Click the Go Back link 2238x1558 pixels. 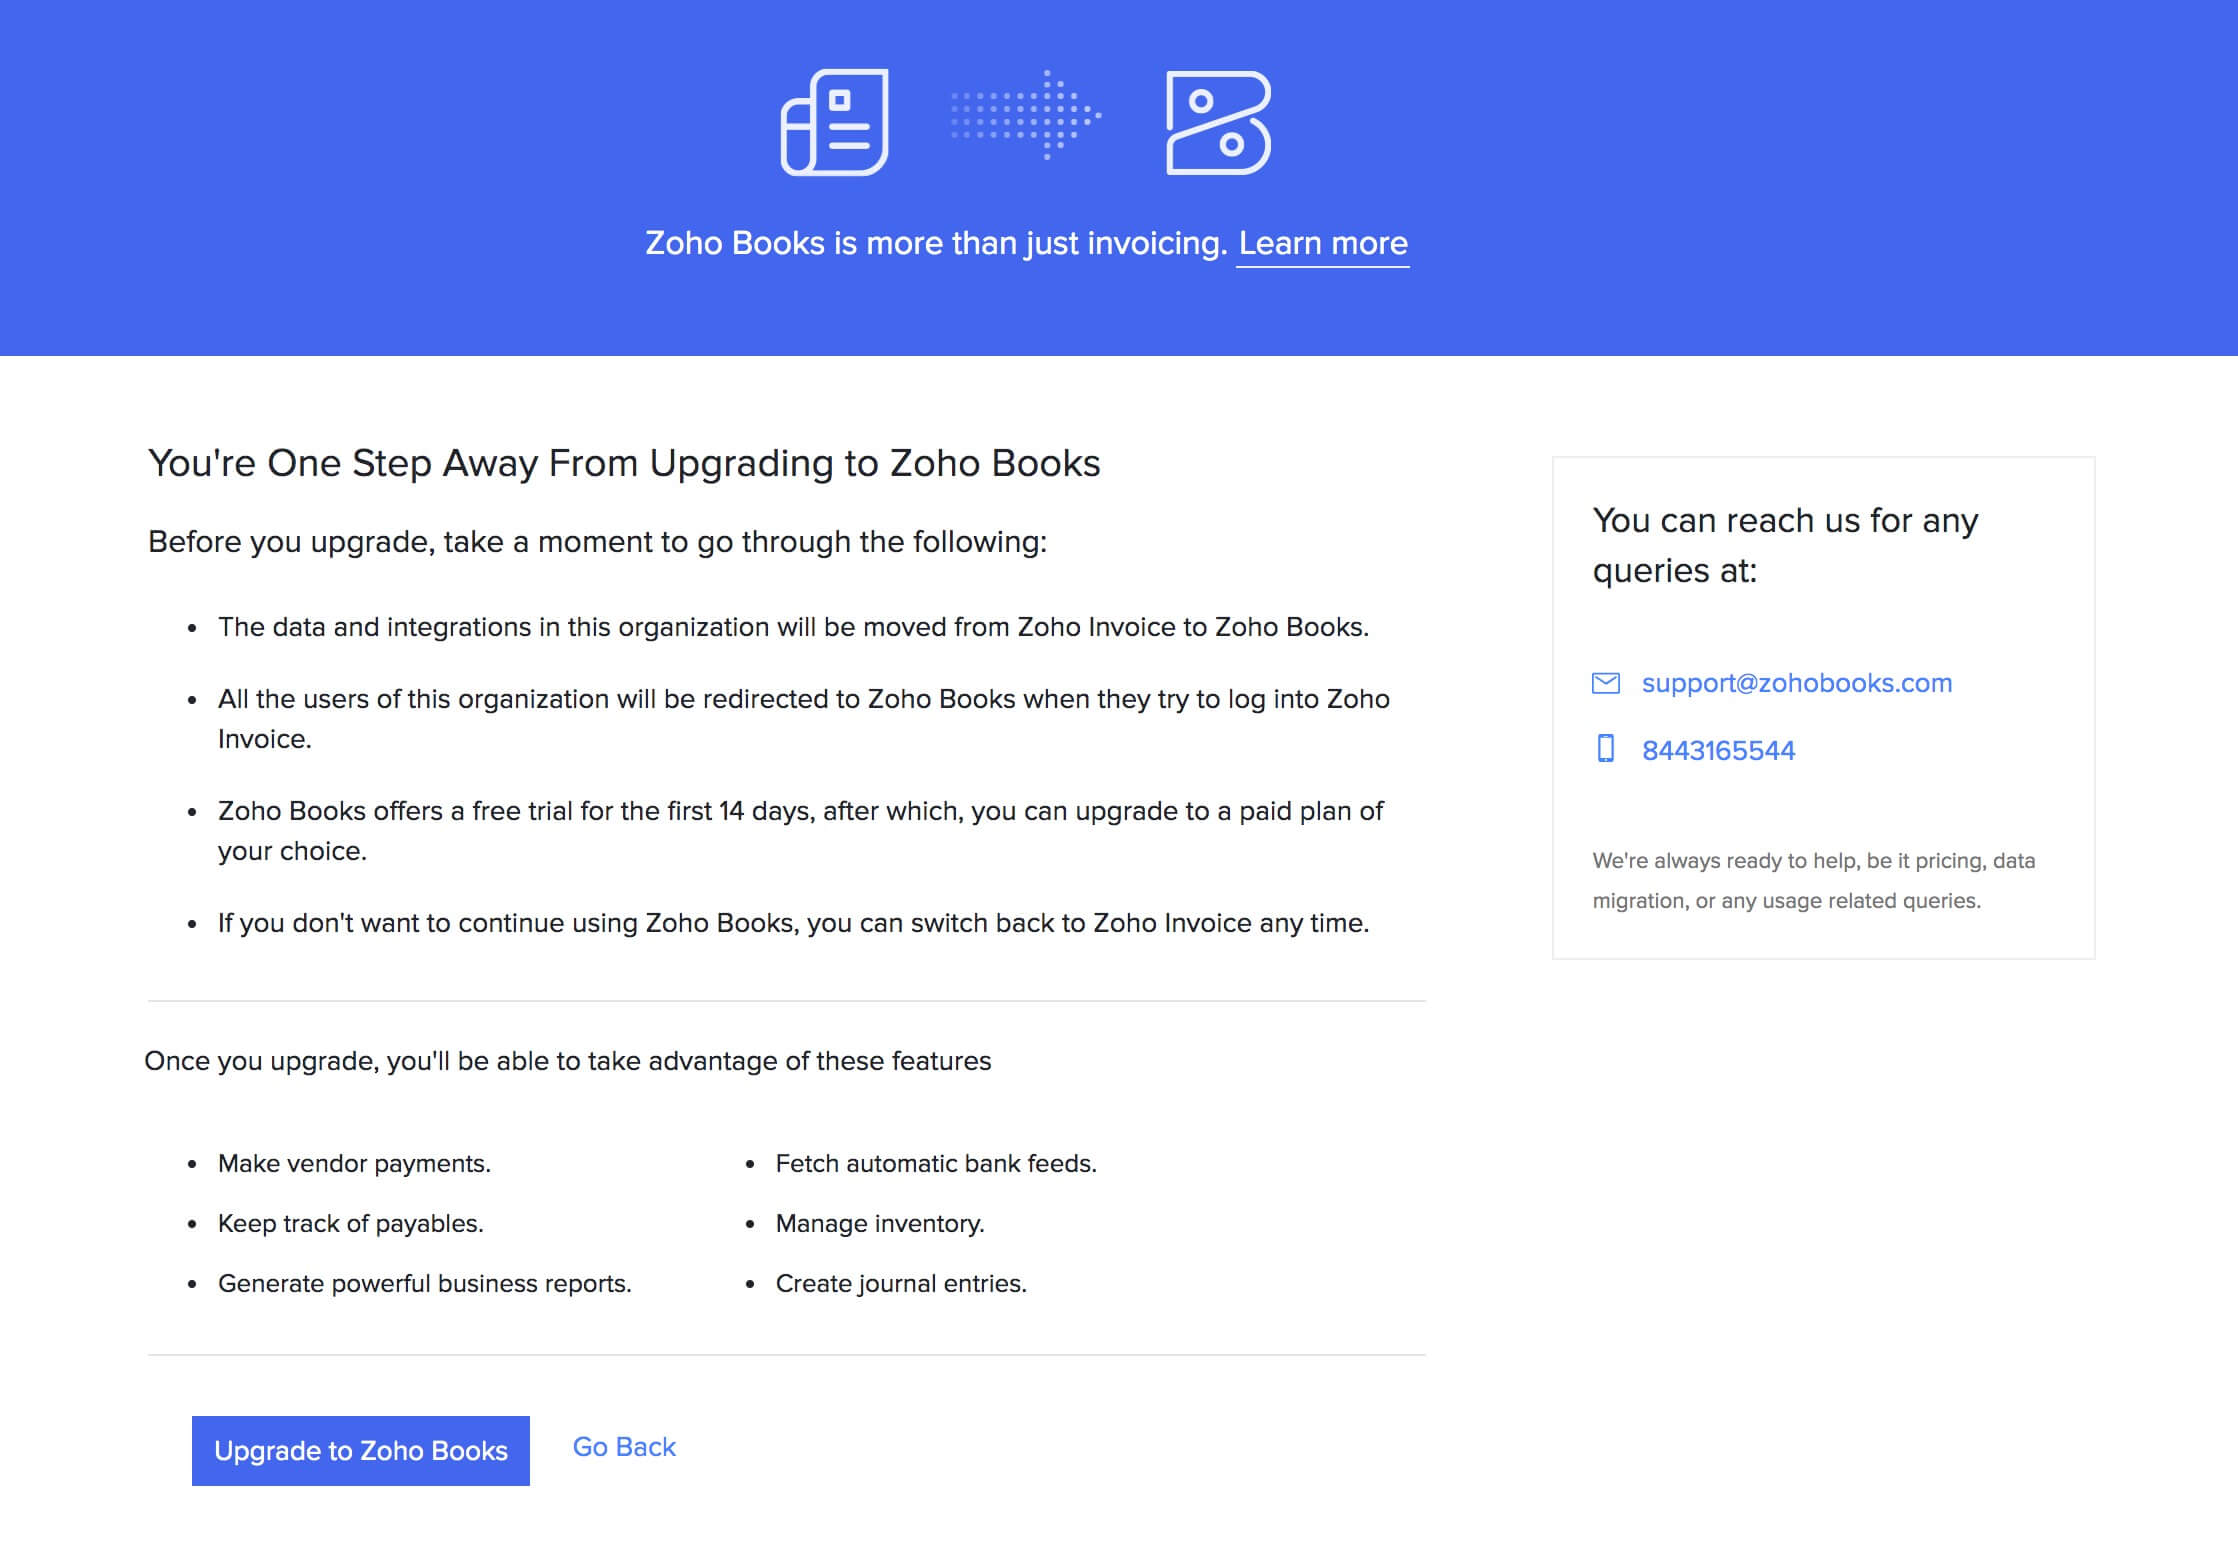[x=623, y=1446]
